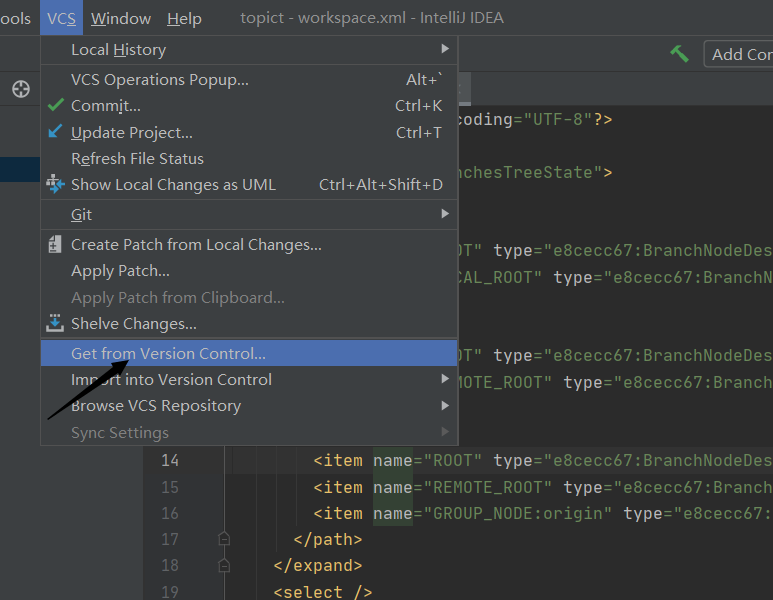This screenshot has height=600, width=773.
Task: Click the Show Local Changes UML icon
Action: point(55,185)
